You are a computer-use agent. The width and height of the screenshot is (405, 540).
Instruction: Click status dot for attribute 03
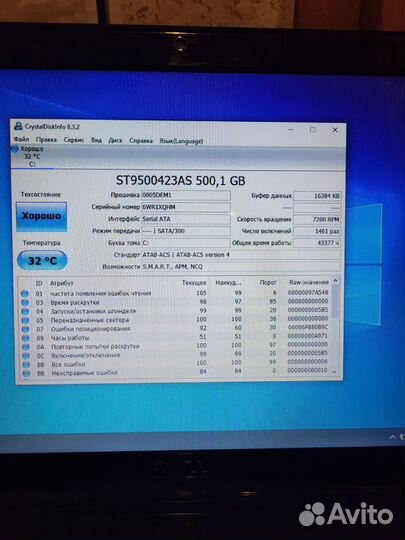click(25, 302)
